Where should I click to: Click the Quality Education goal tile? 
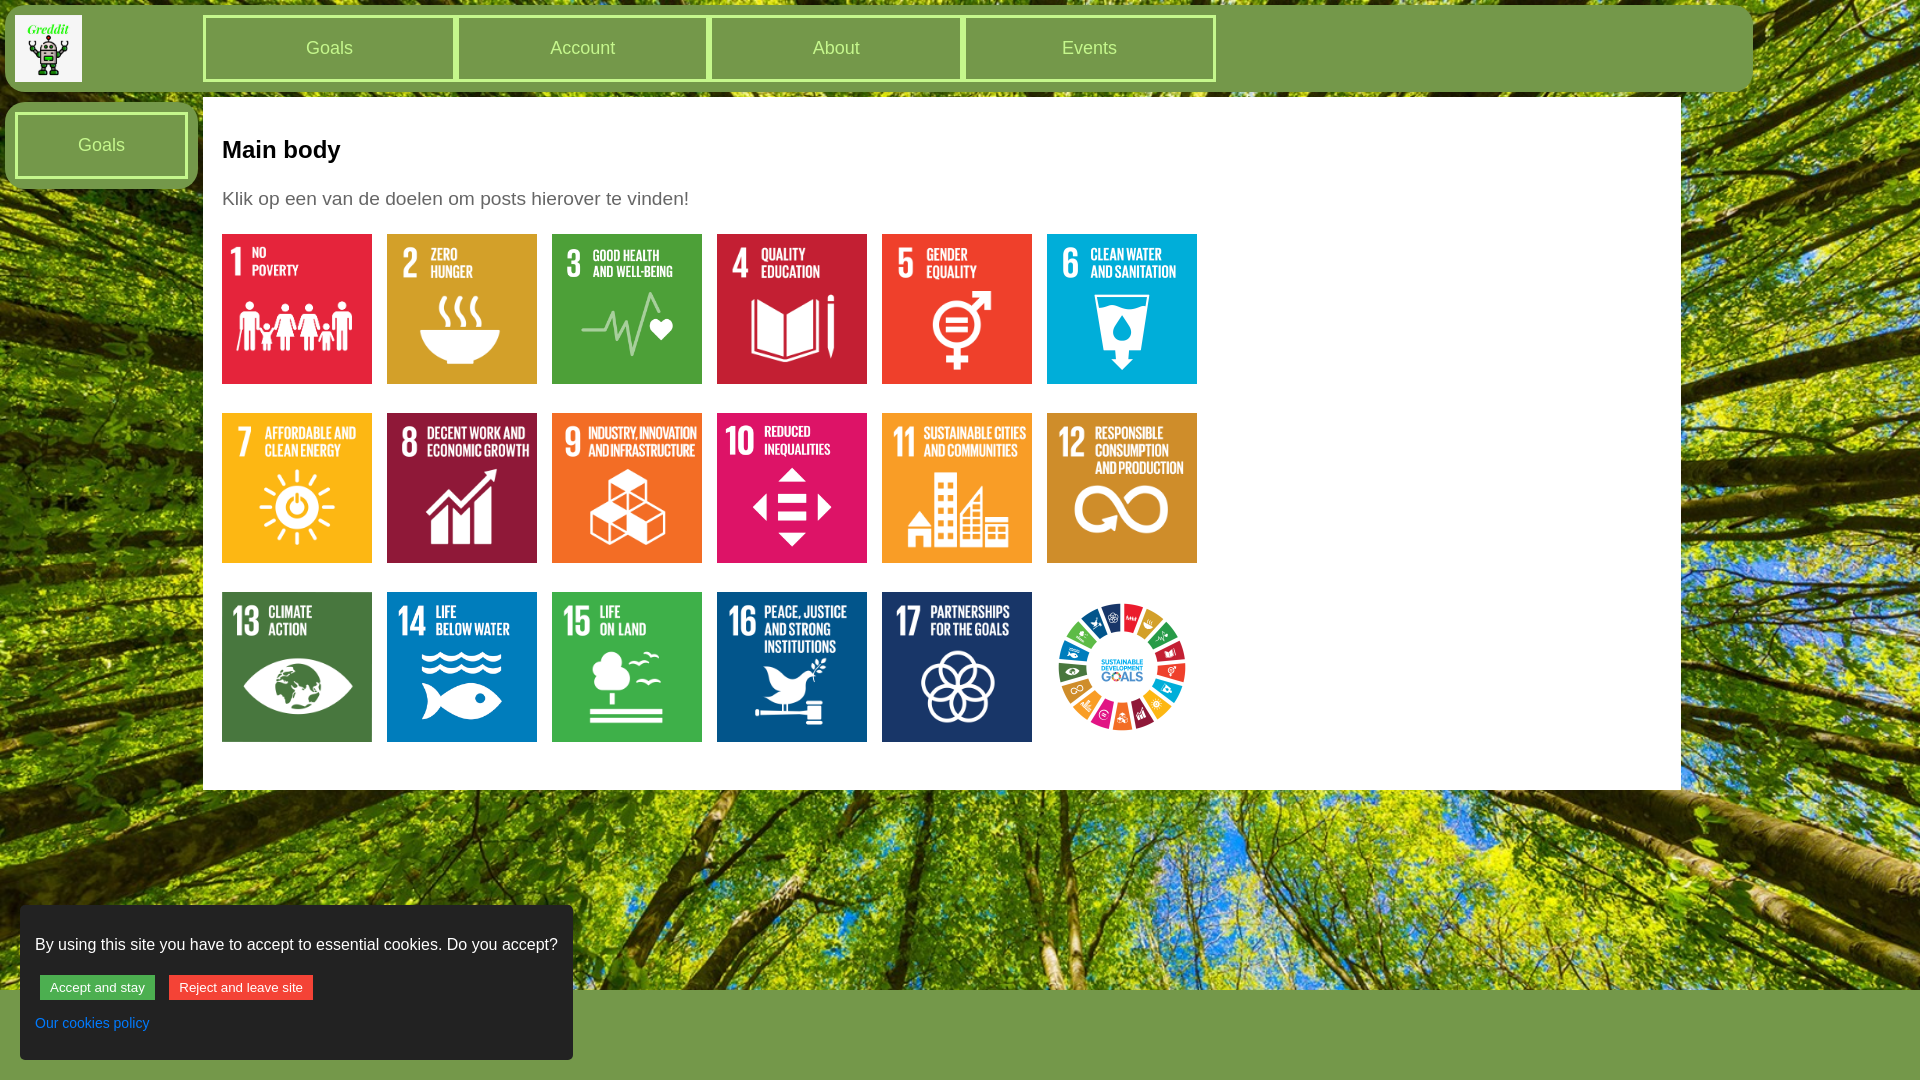pos(792,309)
